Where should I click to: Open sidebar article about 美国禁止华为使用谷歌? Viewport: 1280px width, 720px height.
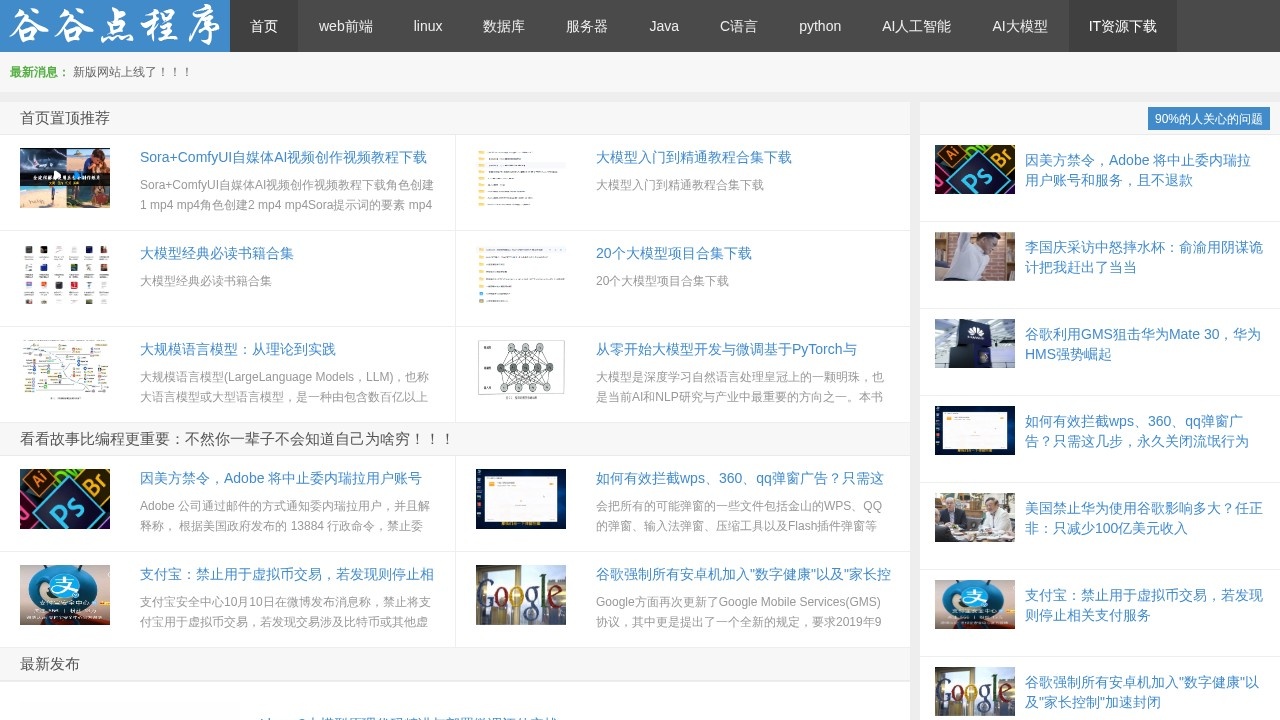click(1143, 518)
